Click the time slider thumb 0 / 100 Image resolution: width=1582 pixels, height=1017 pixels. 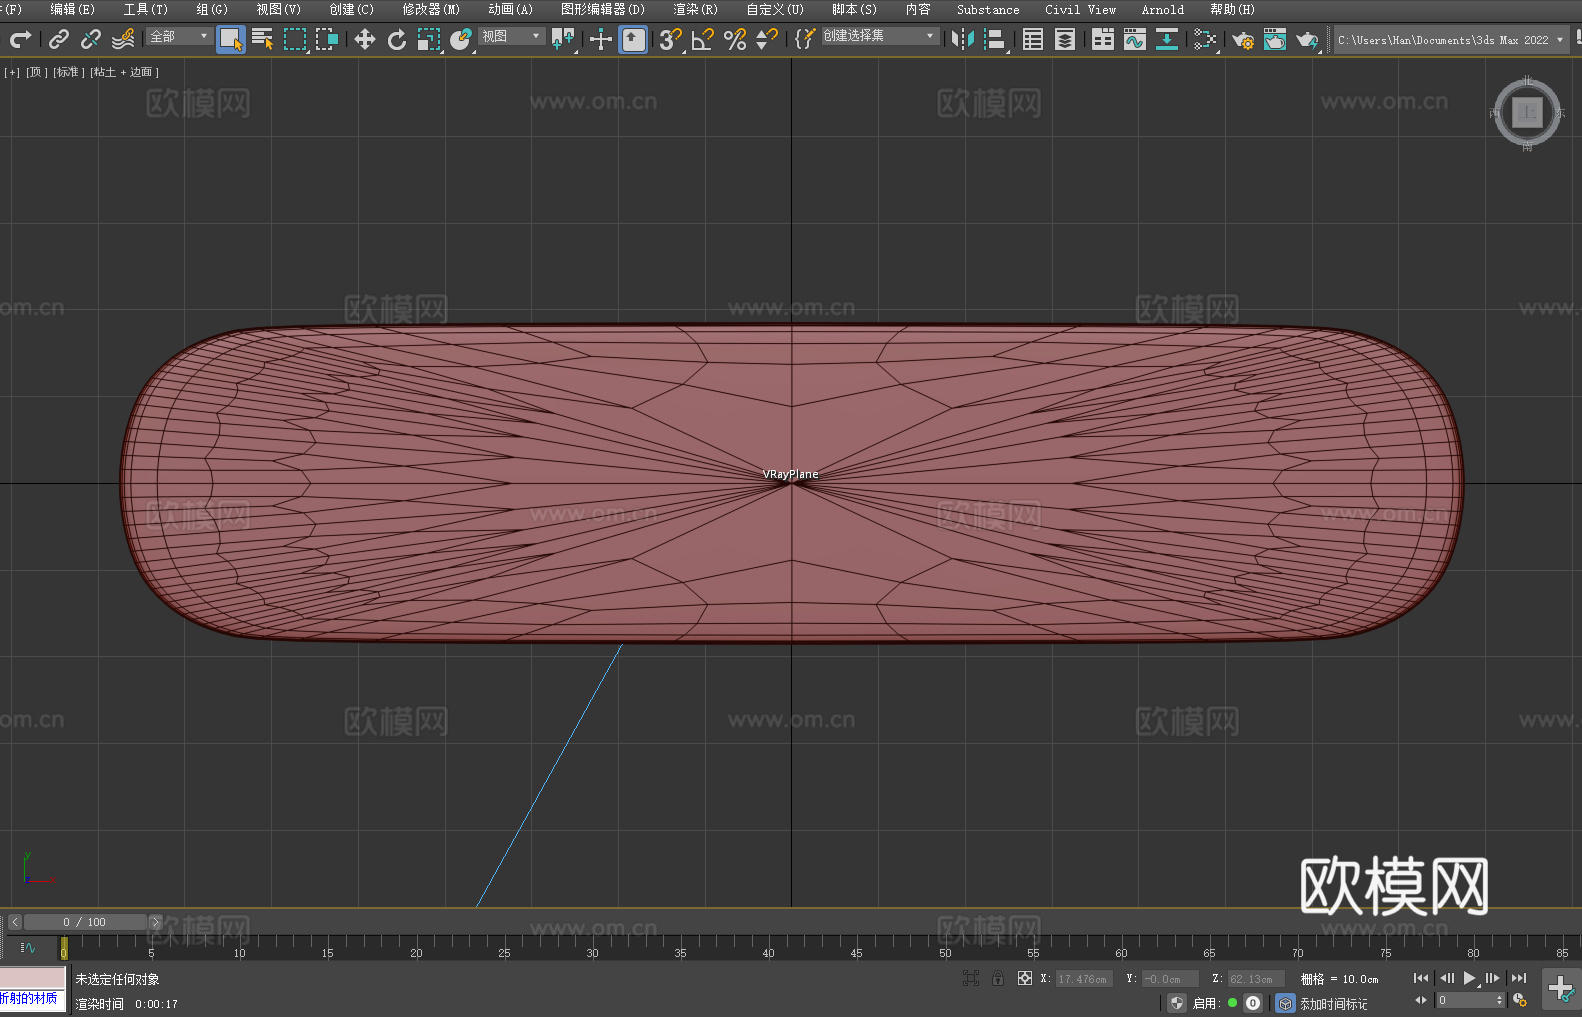(x=85, y=922)
